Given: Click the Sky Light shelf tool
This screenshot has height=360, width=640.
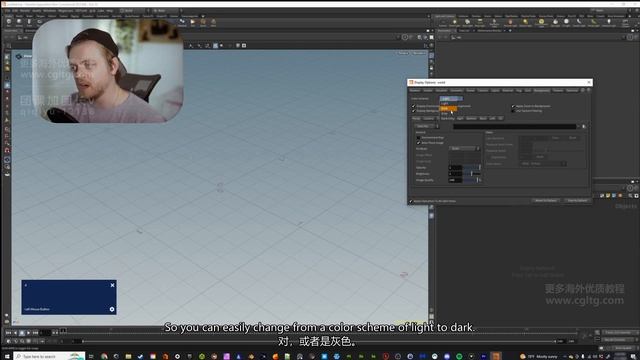Looking at the screenshot, I should (555, 22).
